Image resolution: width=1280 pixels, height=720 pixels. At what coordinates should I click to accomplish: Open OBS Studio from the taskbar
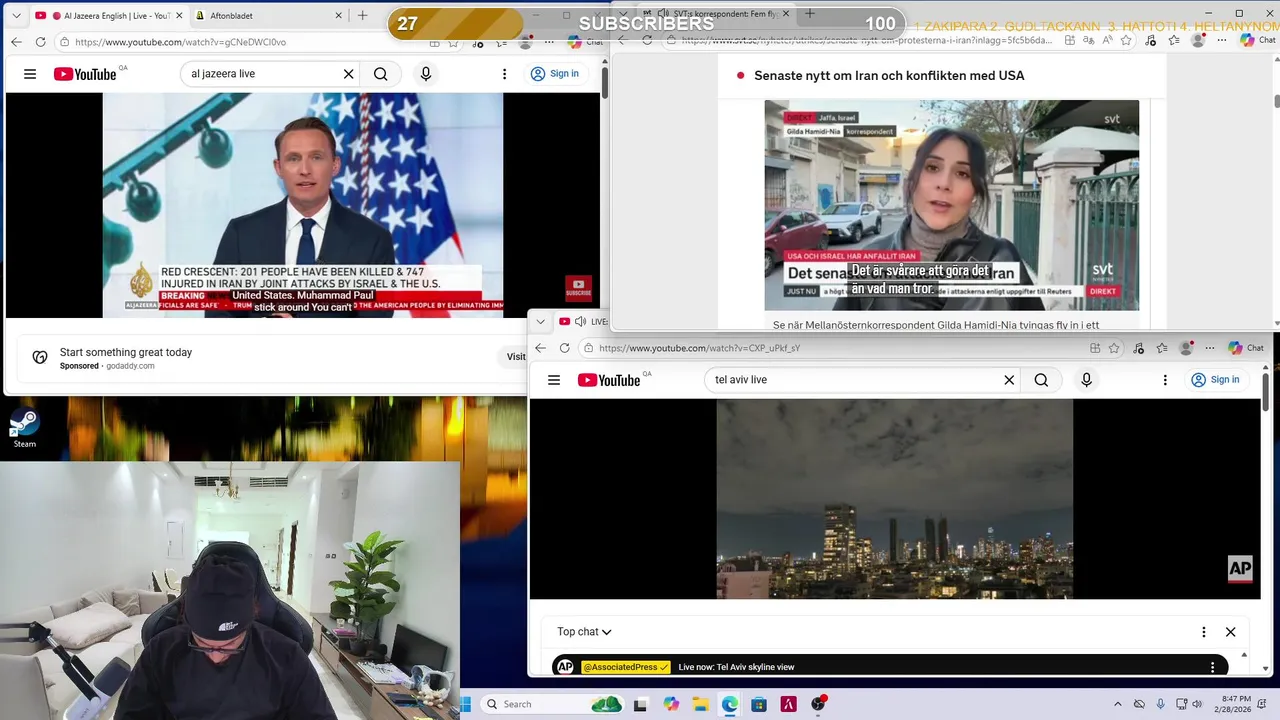818,704
